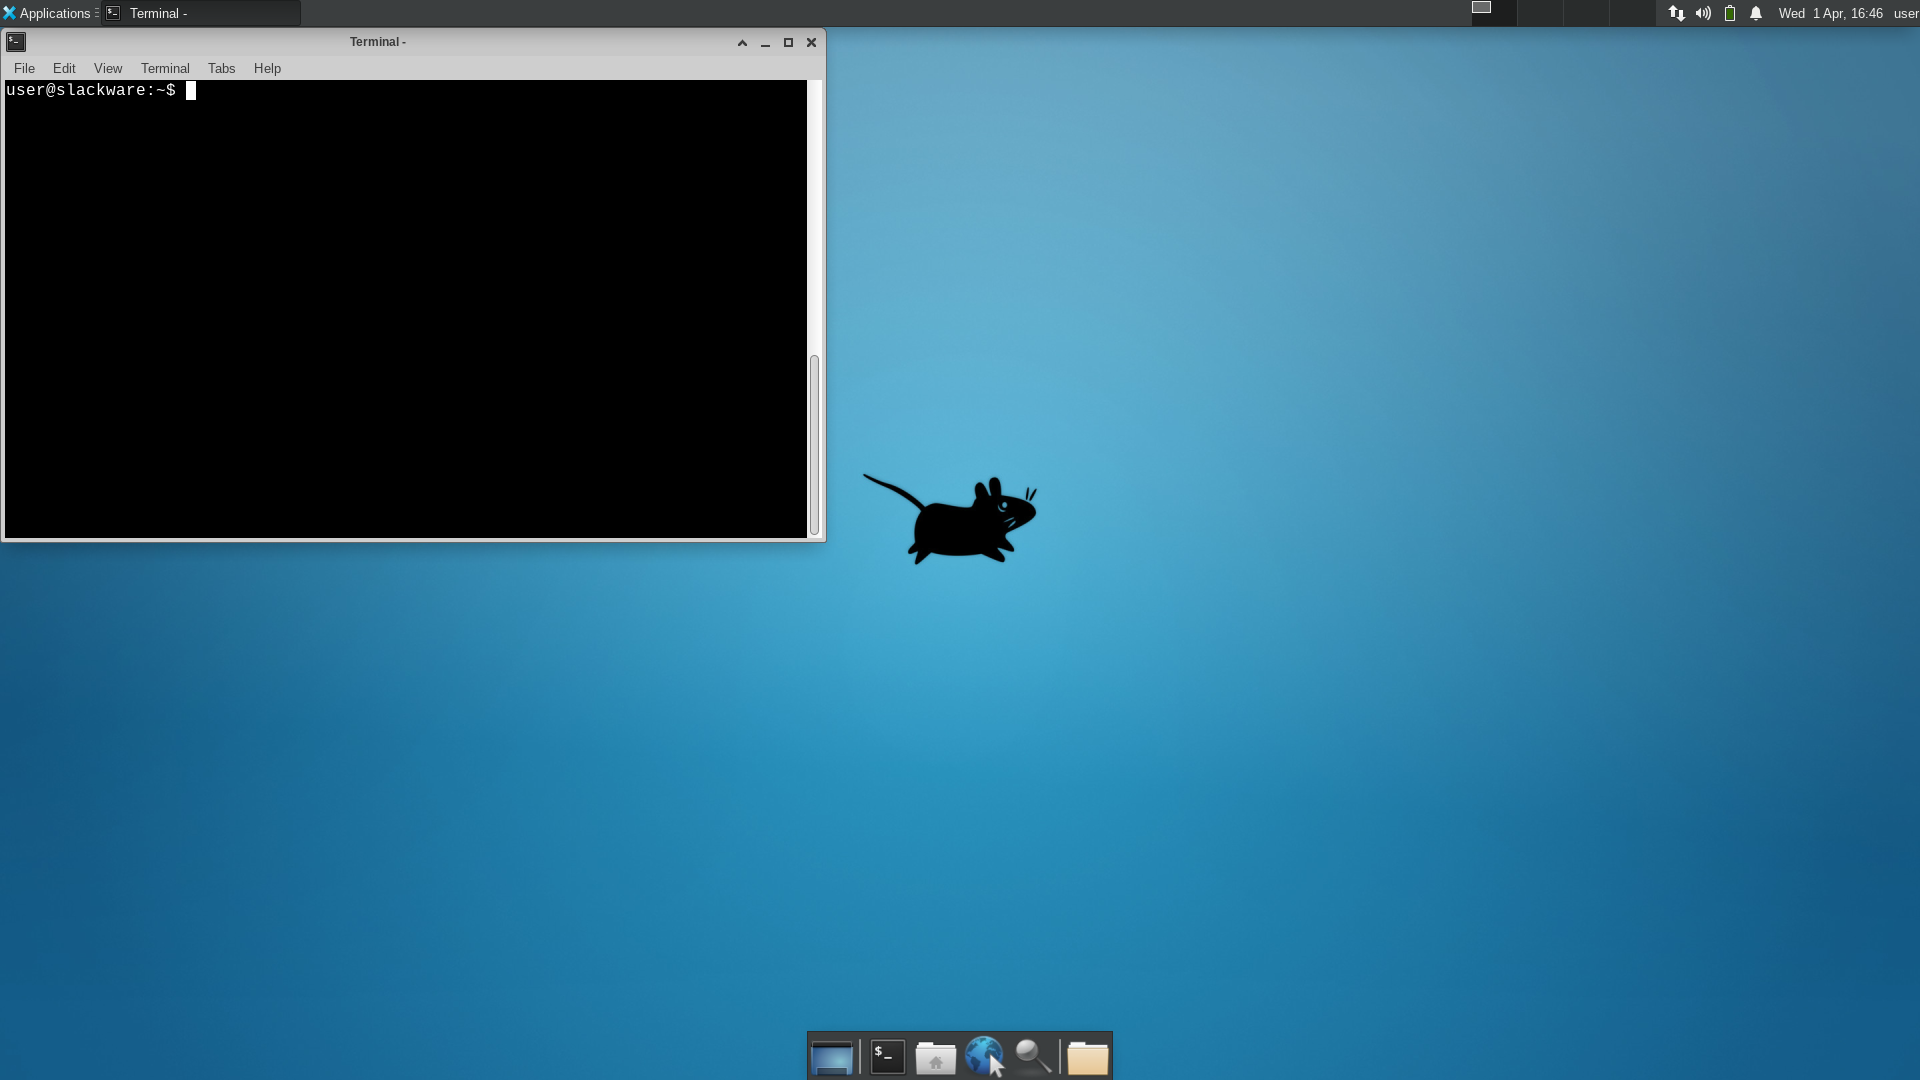Click the Terminal taskbar window button

(x=200, y=13)
